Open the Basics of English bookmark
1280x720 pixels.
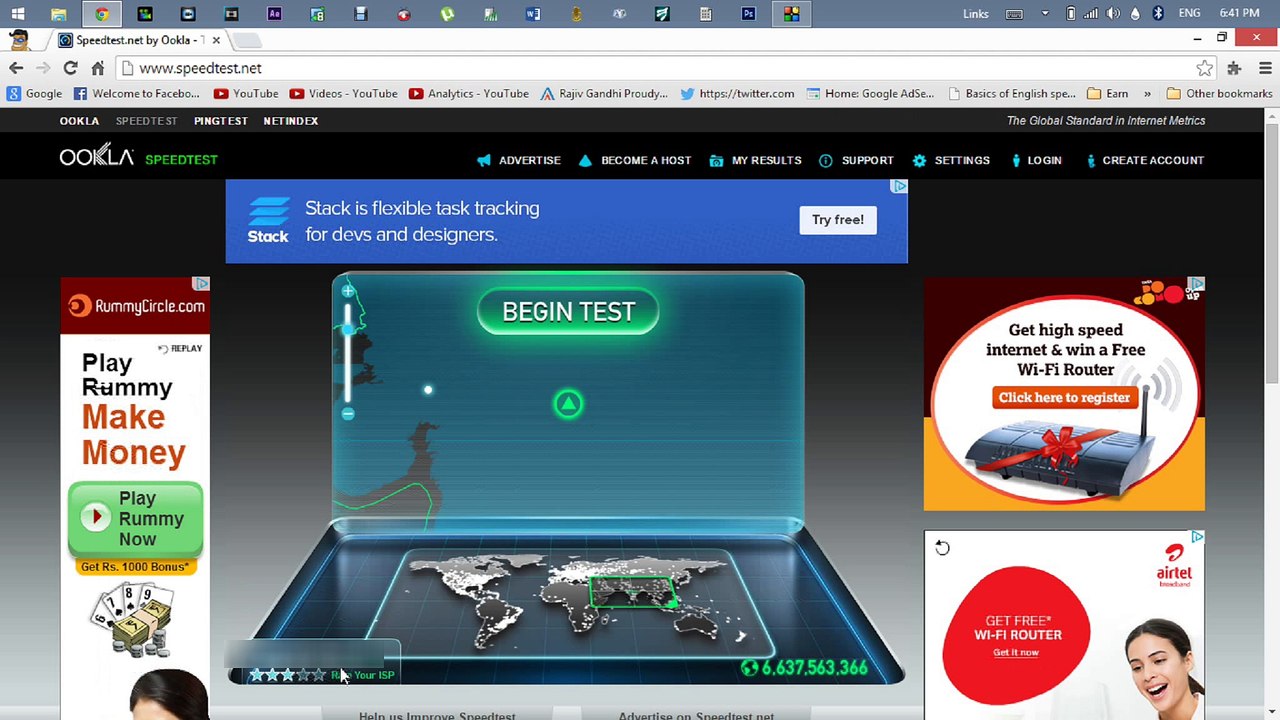click(1010, 93)
